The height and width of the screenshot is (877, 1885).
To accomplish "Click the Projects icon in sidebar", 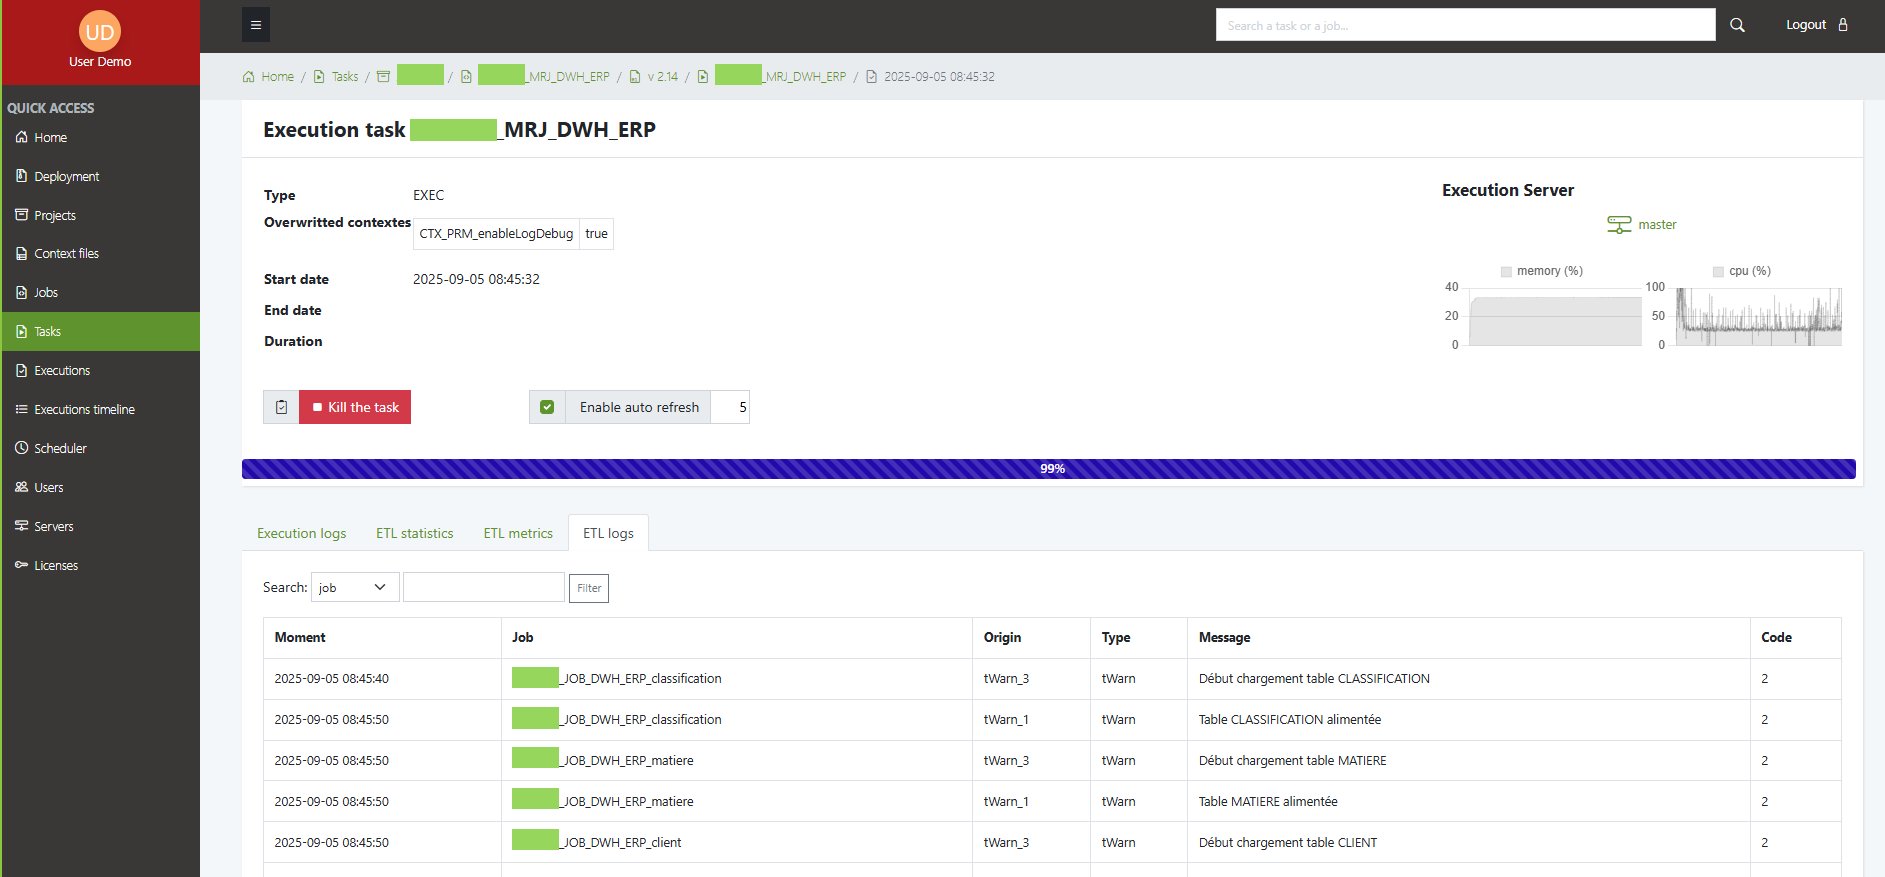I will (x=21, y=215).
